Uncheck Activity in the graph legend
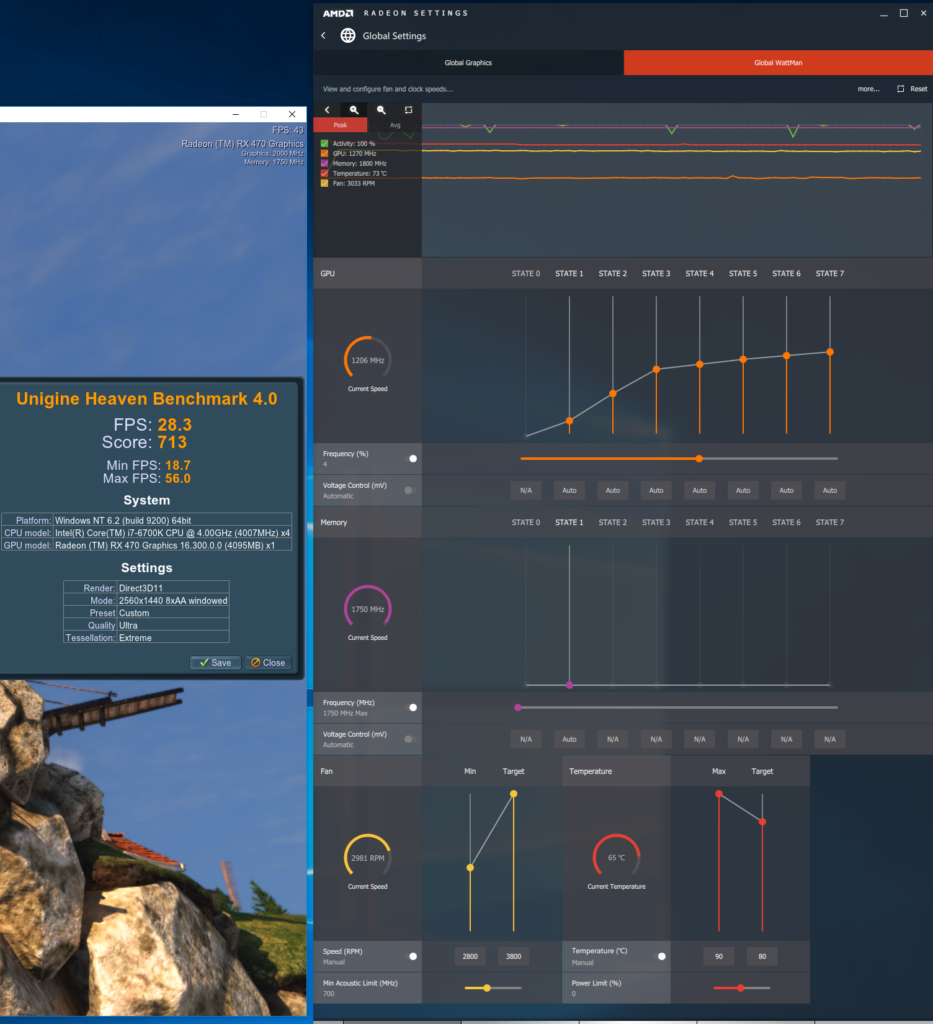 pyautogui.click(x=324, y=143)
